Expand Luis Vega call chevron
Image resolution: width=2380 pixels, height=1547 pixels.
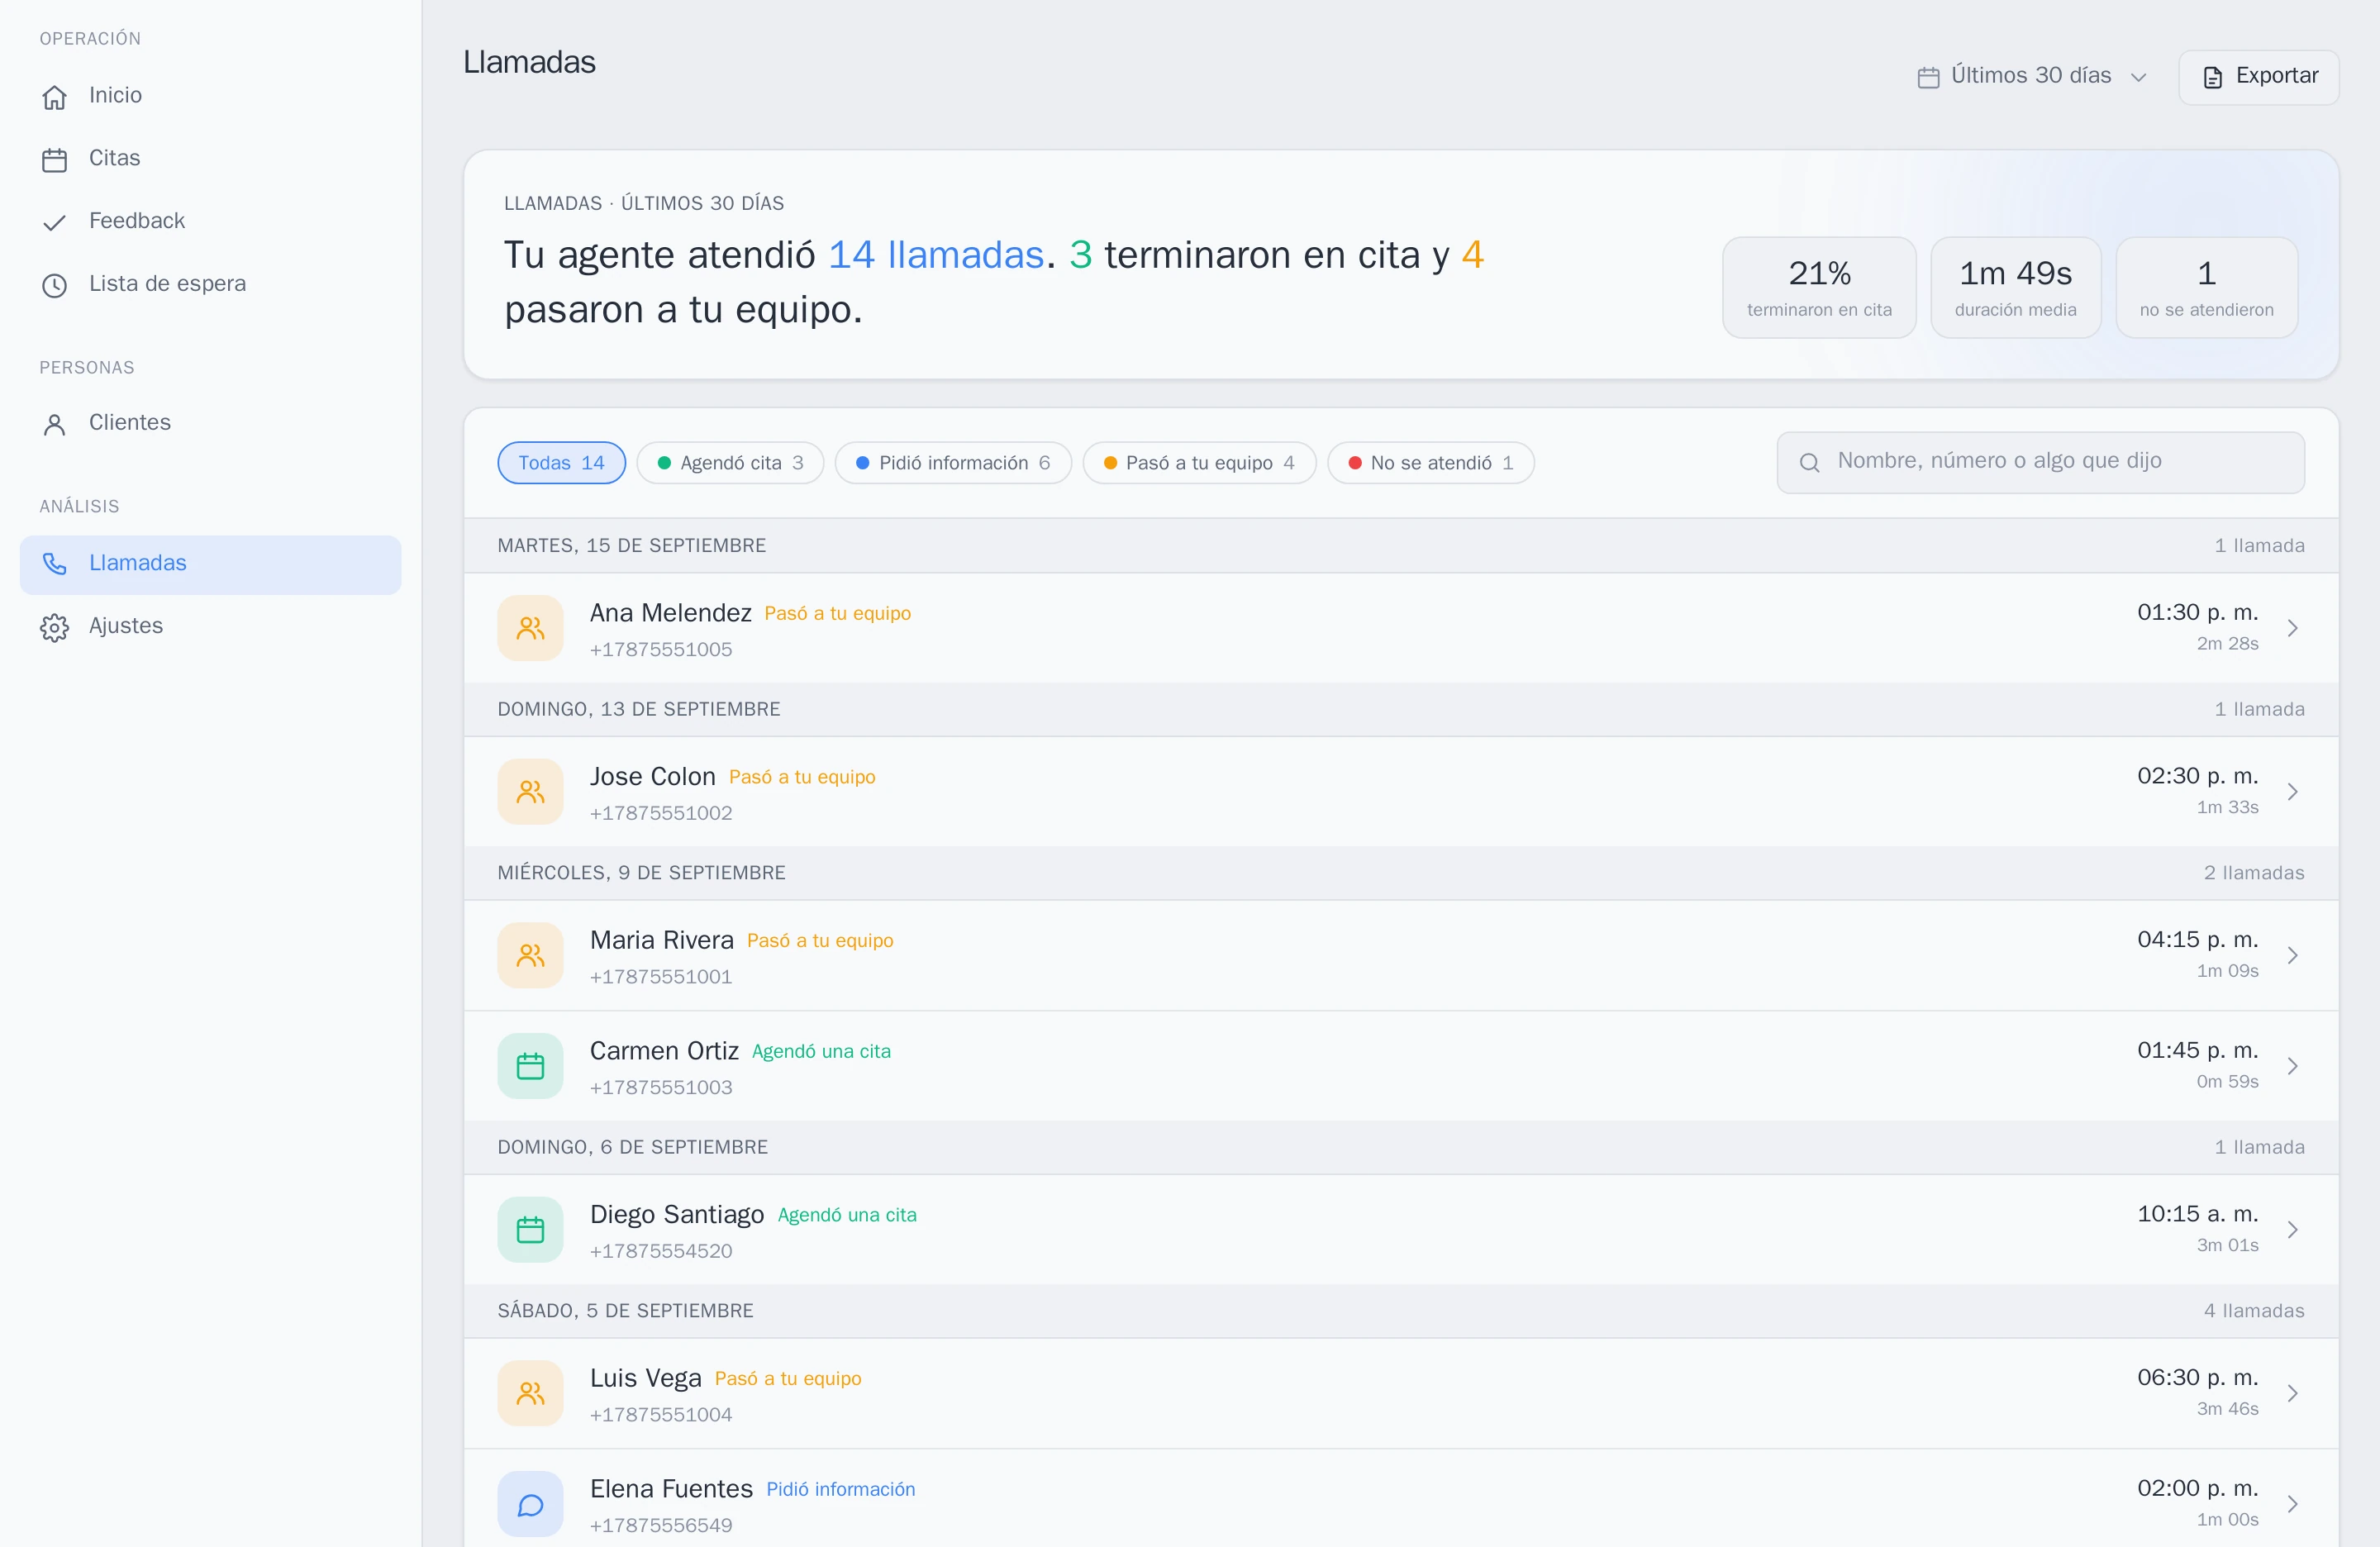coord(2292,1394)
